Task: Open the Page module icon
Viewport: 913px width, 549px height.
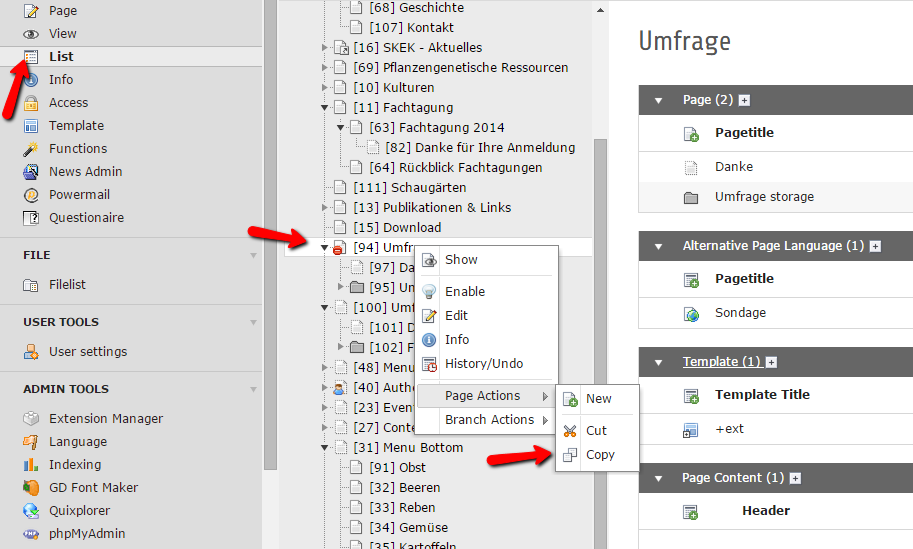Action: click(31, 11)
